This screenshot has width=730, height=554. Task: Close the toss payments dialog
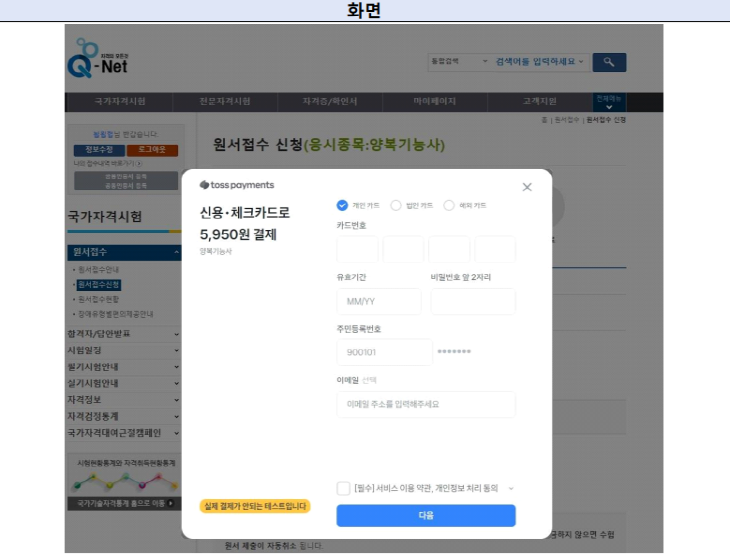(527, 187)
